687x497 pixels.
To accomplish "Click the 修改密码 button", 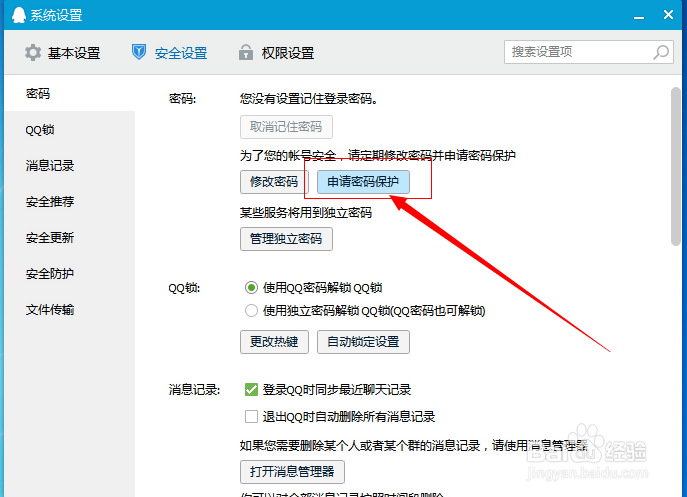I will click(x=274, y=181).
